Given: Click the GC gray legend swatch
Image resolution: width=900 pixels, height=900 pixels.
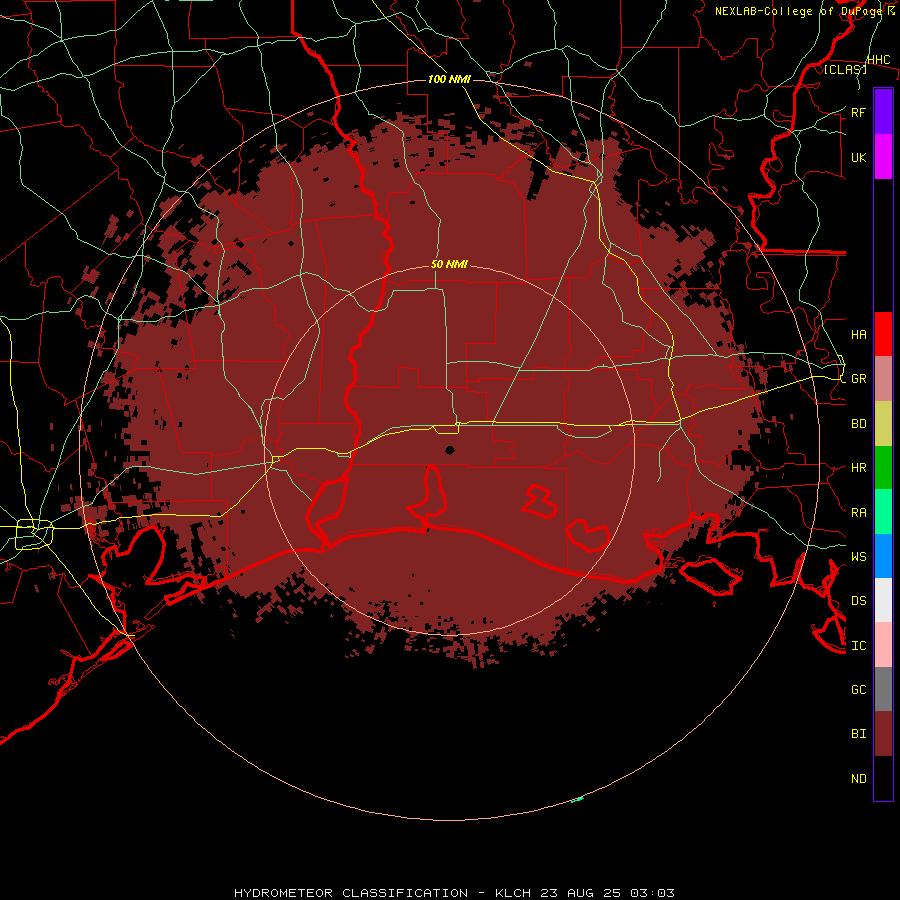Looking at the screenshot, I should pos(883,689).
